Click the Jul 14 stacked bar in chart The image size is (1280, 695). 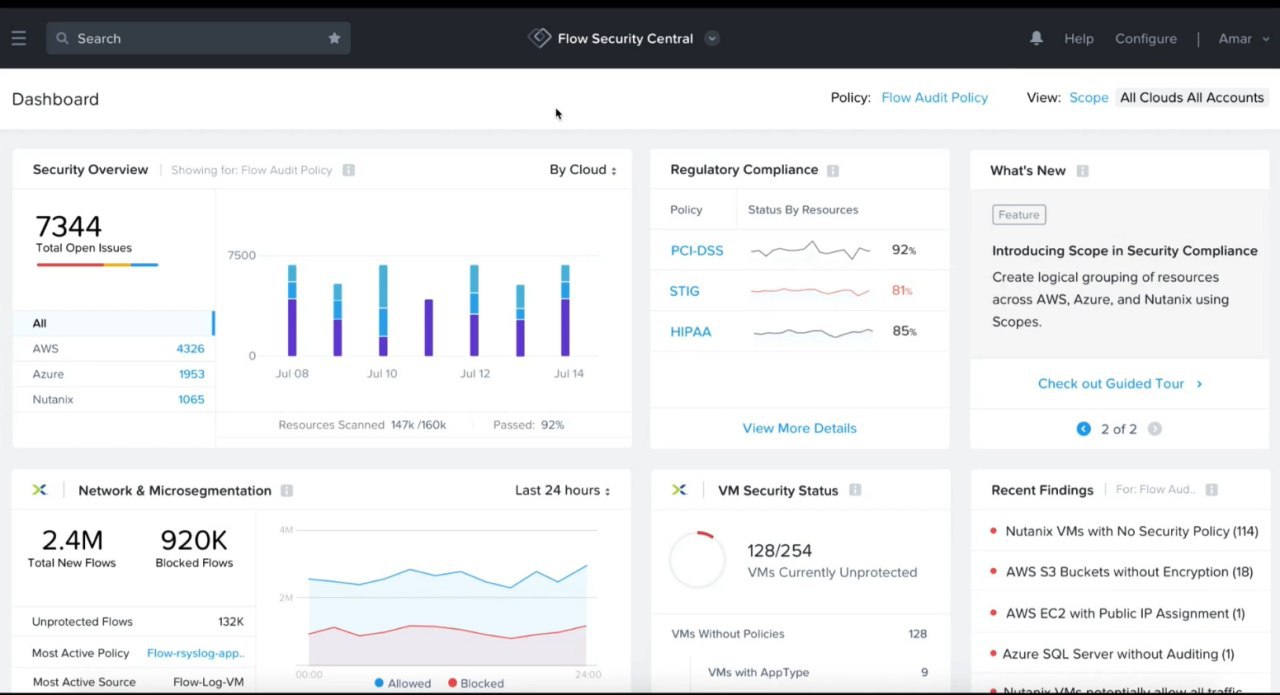pyautogui.click(x=565, y=310)
